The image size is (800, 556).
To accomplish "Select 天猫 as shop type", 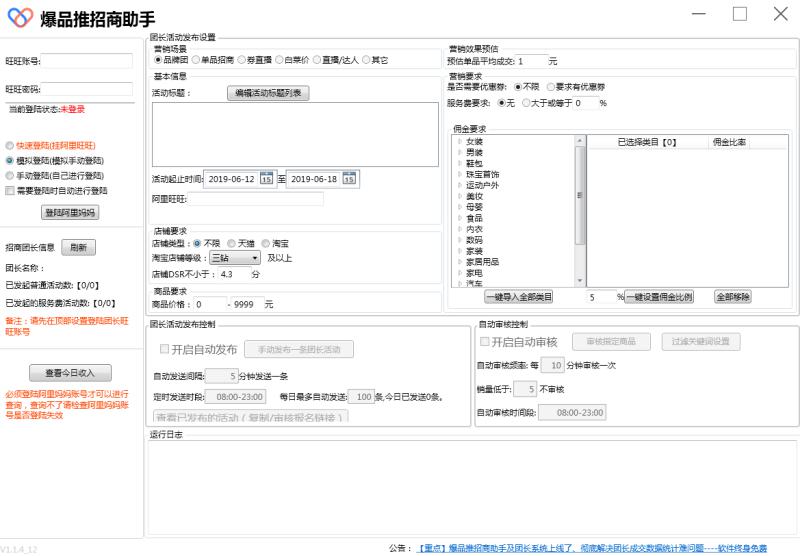I will click(x=231, y=243).
